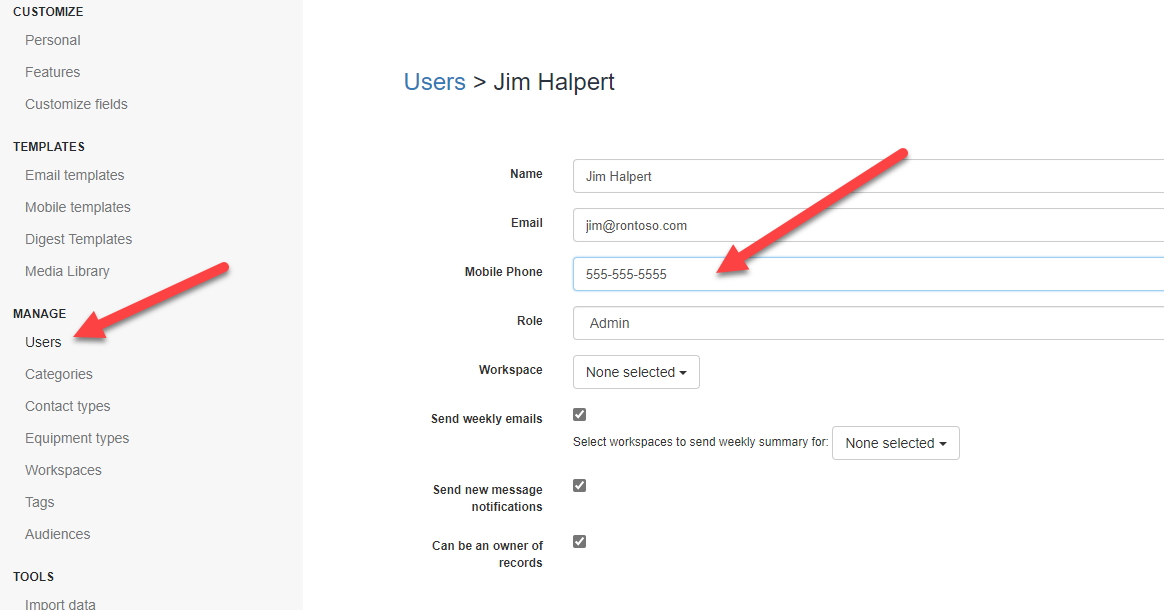The image size is (1164, 610).
Task: Click the Name field with Jim Halpert
Action: pos(869,176)
